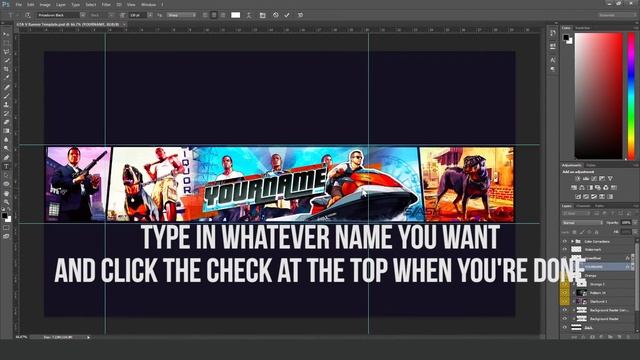The width and height of the screenshot is (640, 360).
Task: Click the check mark to commit text
Action: coord(287,15)
